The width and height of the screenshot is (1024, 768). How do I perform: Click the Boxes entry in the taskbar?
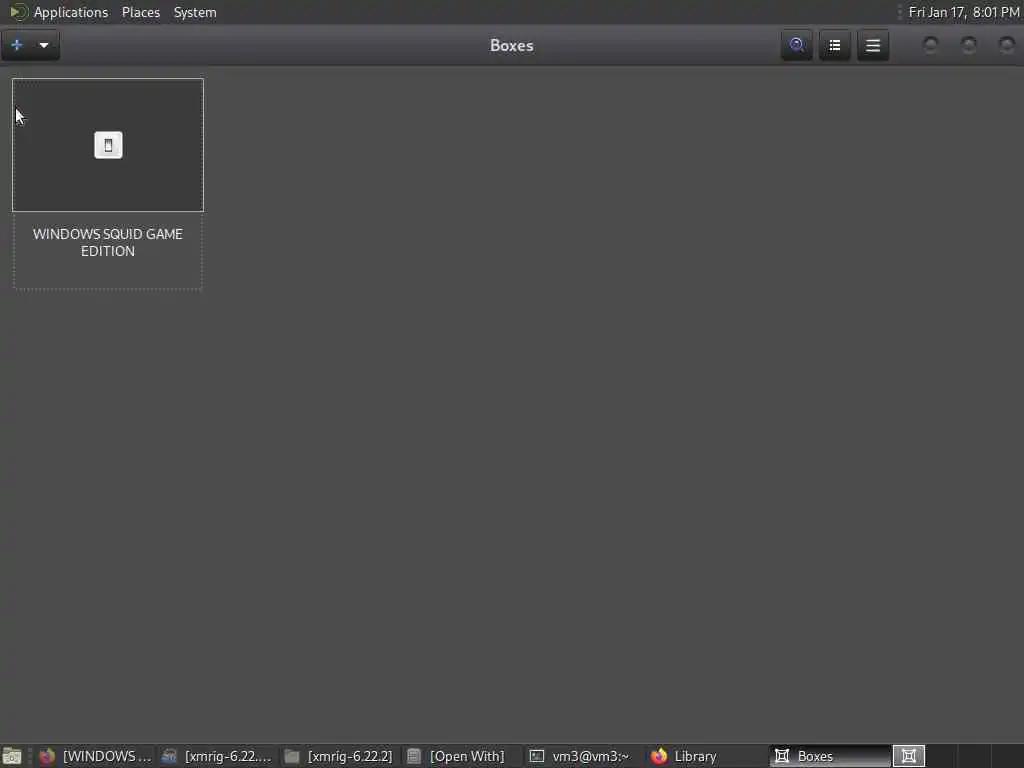pyautogui.click(x=829, y=756)
